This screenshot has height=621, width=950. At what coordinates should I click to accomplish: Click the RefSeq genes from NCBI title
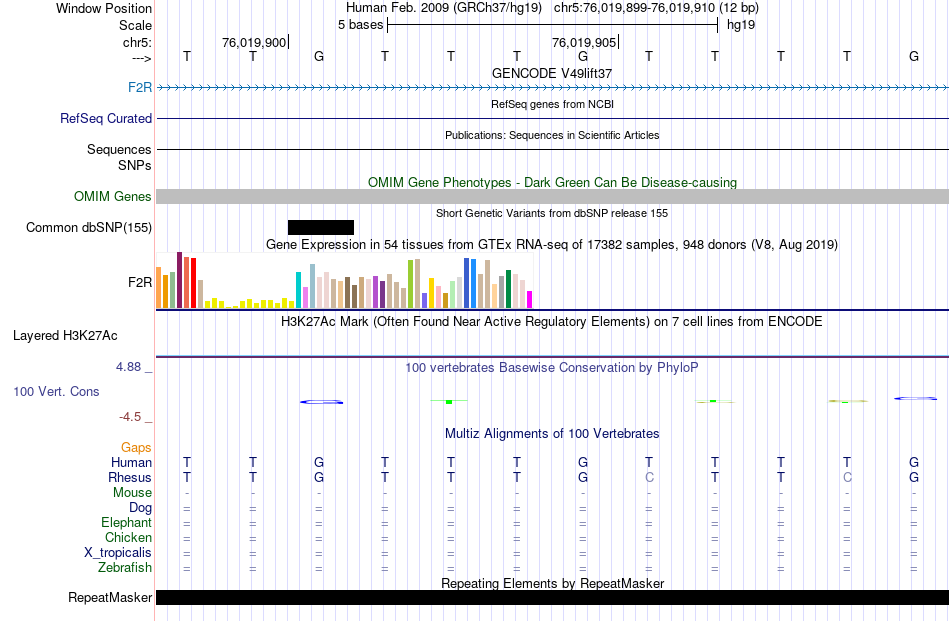(x=552, y=104)
